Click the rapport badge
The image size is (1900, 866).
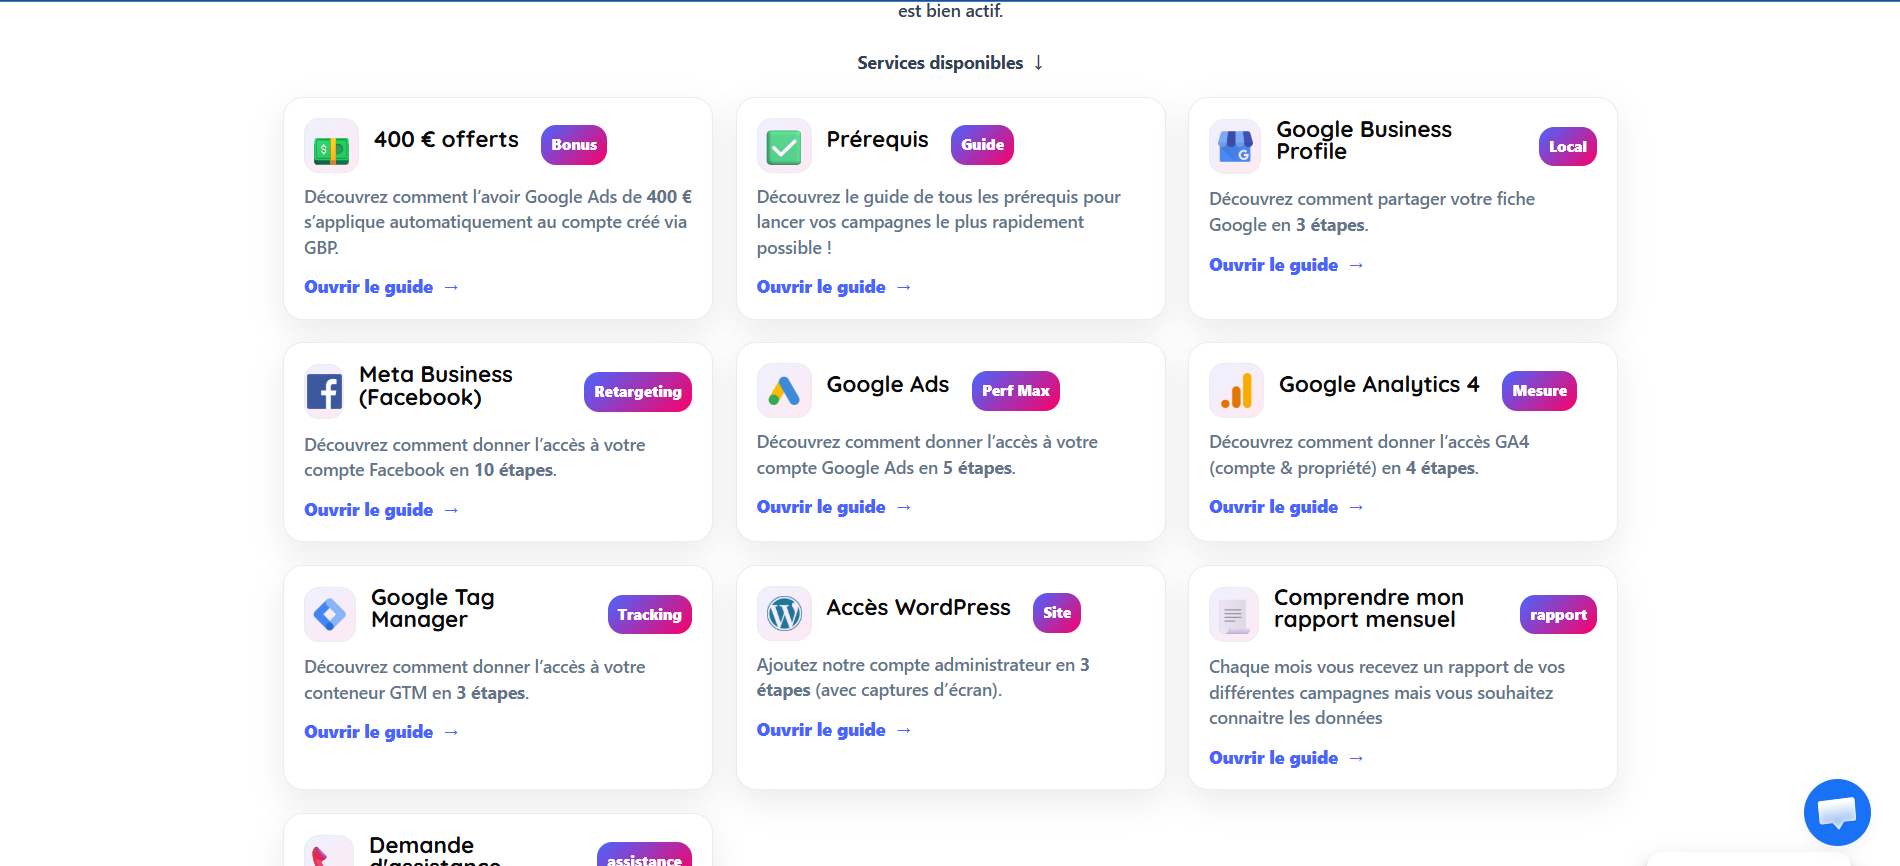pyautogui.click(x=1558, y=615)
